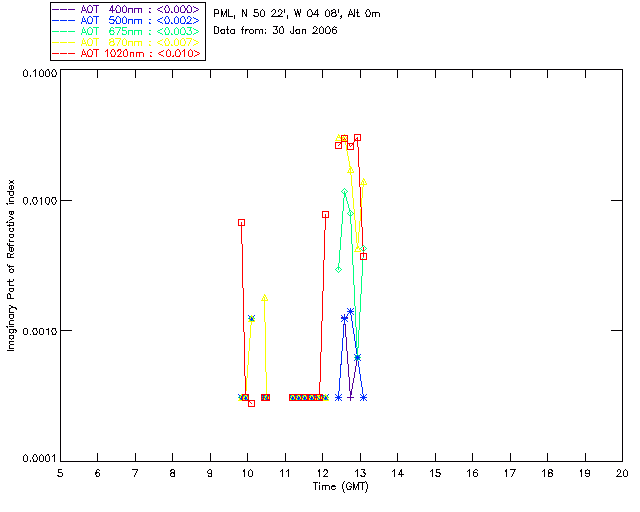
Task: Click the green diamond marker at its highest peak
Action: pyautogui.click(x=345, y=191)
